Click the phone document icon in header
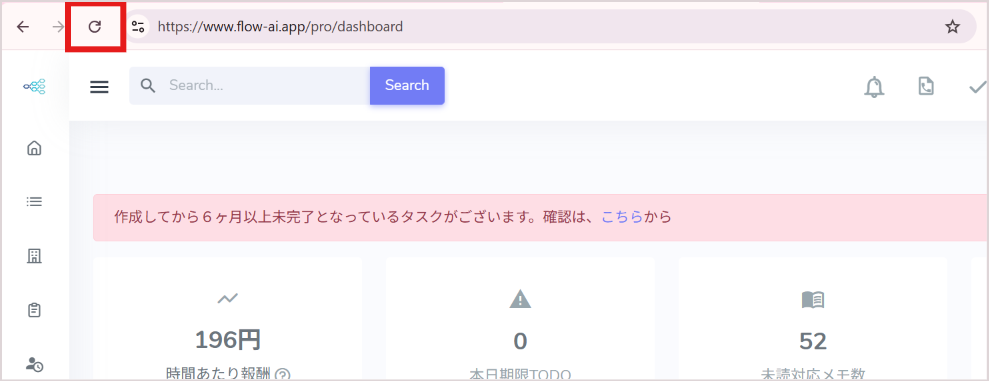 point(926,86)
